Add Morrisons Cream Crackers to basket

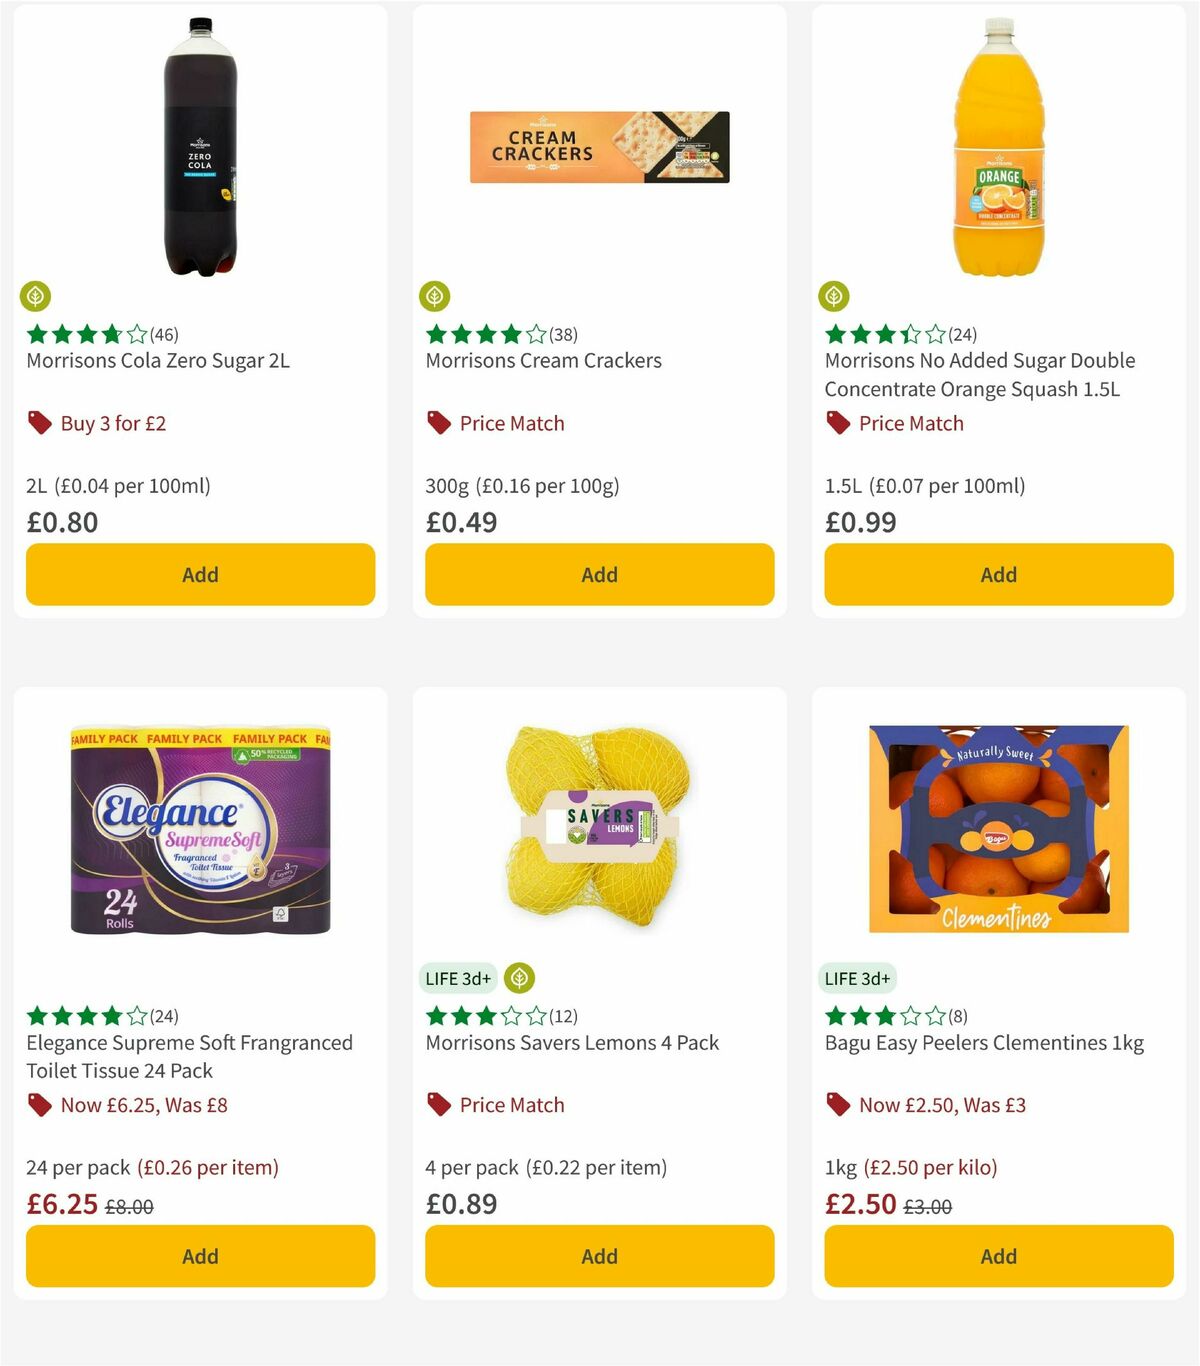coord(599,574)
